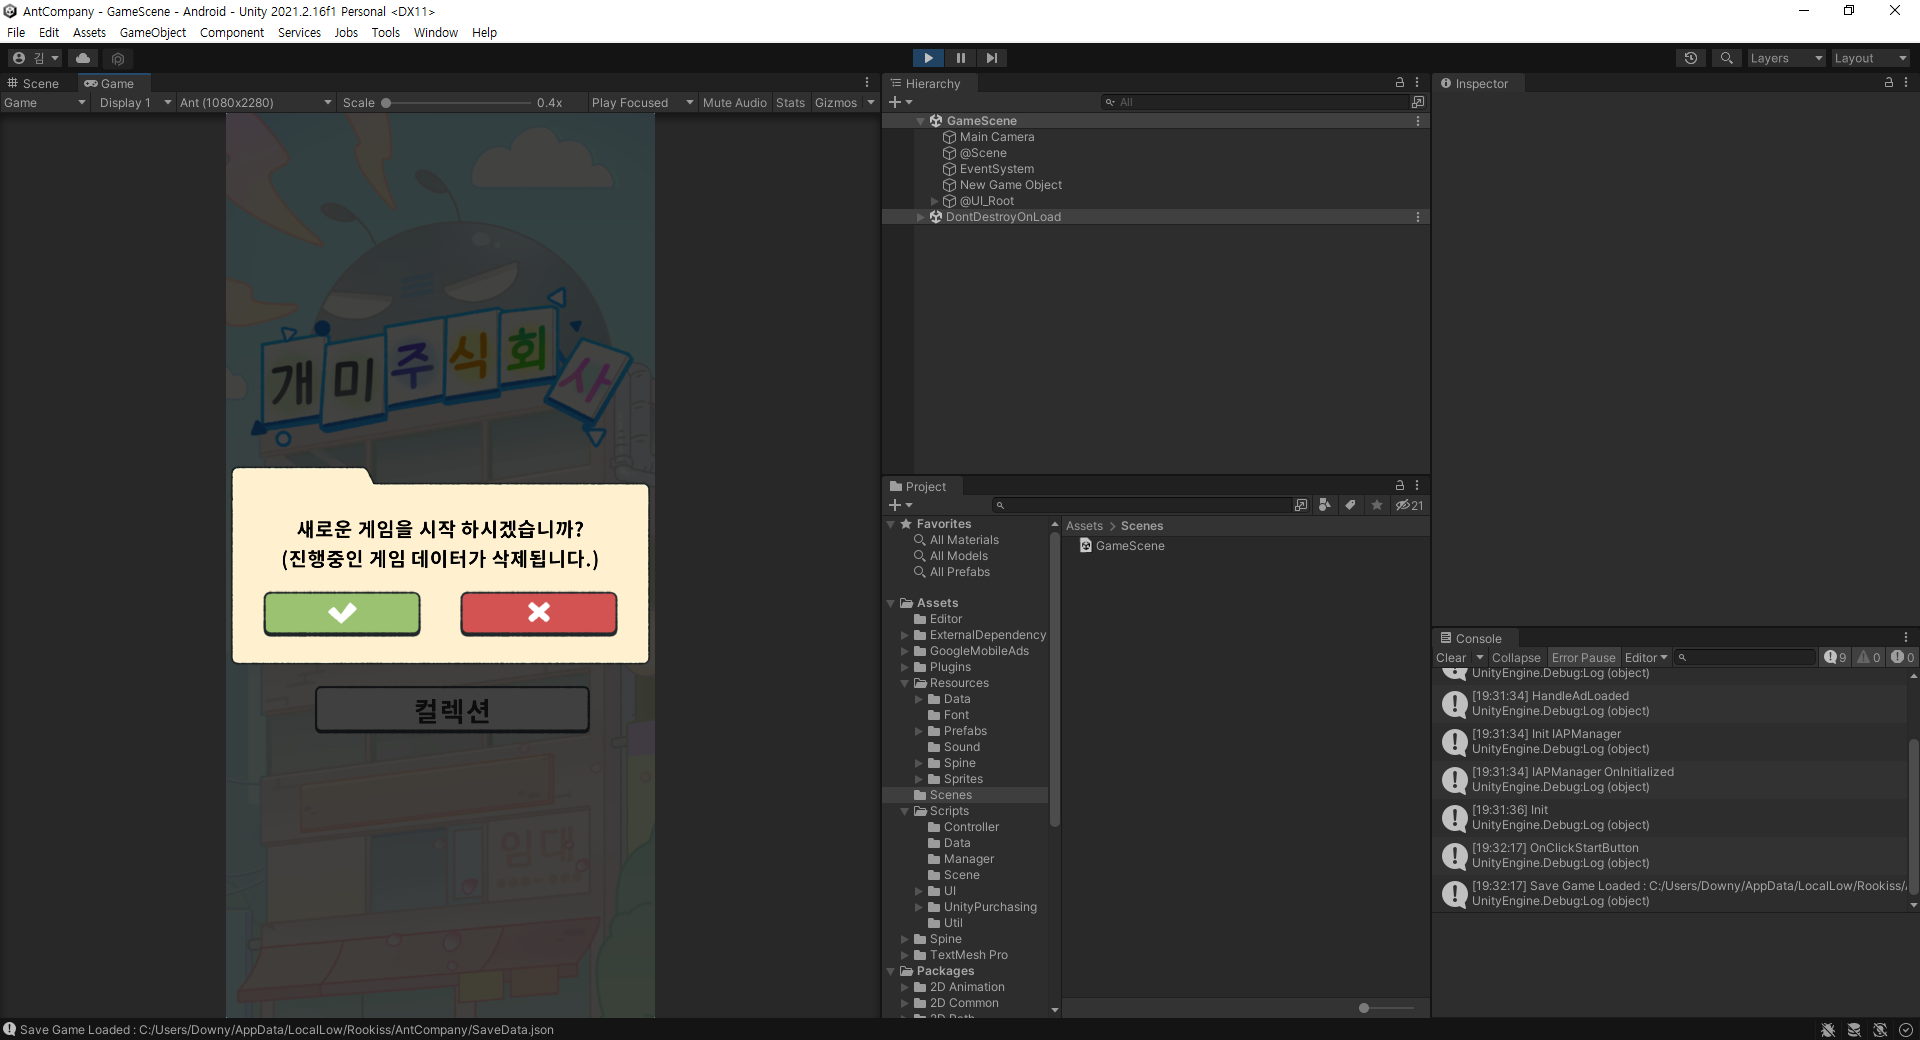The width and height of the screenshot is (1920, 1040).
Task: Open Console Editor target dropdown
Action: [1646, 657]
